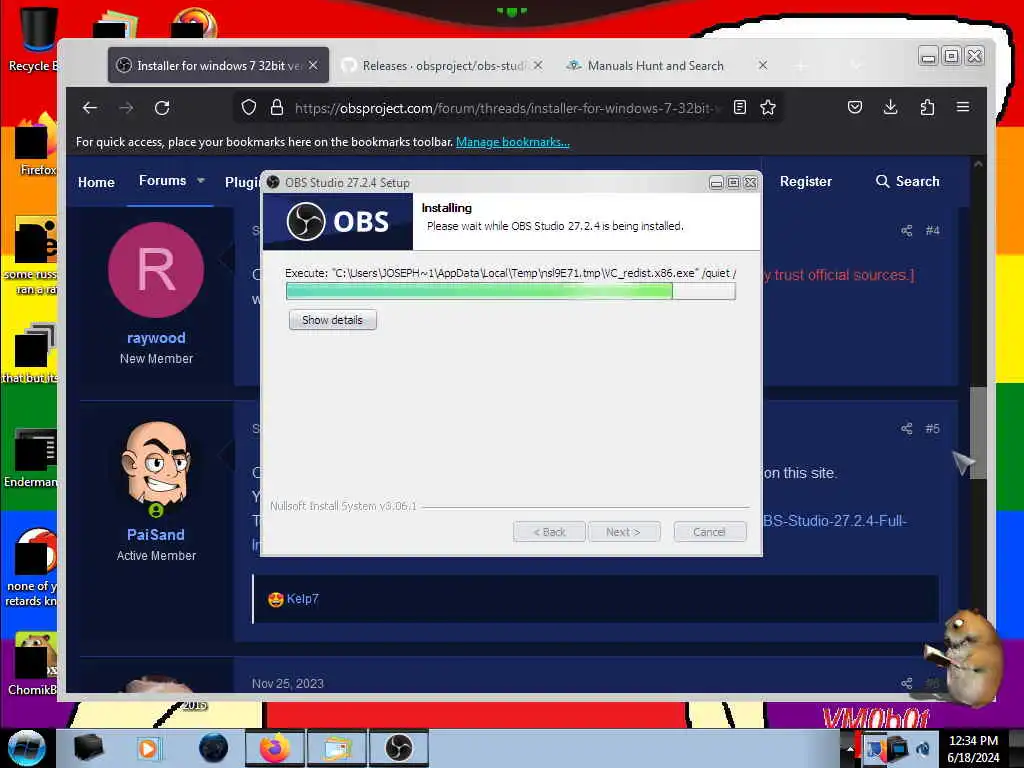Screen dimensions: 1024x768
Task: Switch to Firefox on the taskbar
Action: (x=274, y=748)
